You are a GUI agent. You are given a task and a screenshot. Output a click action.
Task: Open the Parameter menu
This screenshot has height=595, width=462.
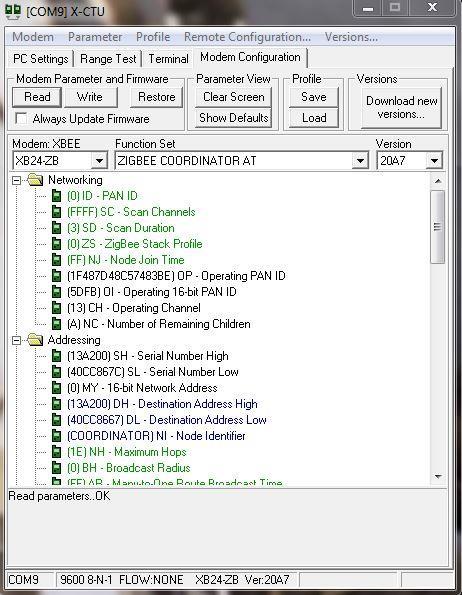click(95, 37)
